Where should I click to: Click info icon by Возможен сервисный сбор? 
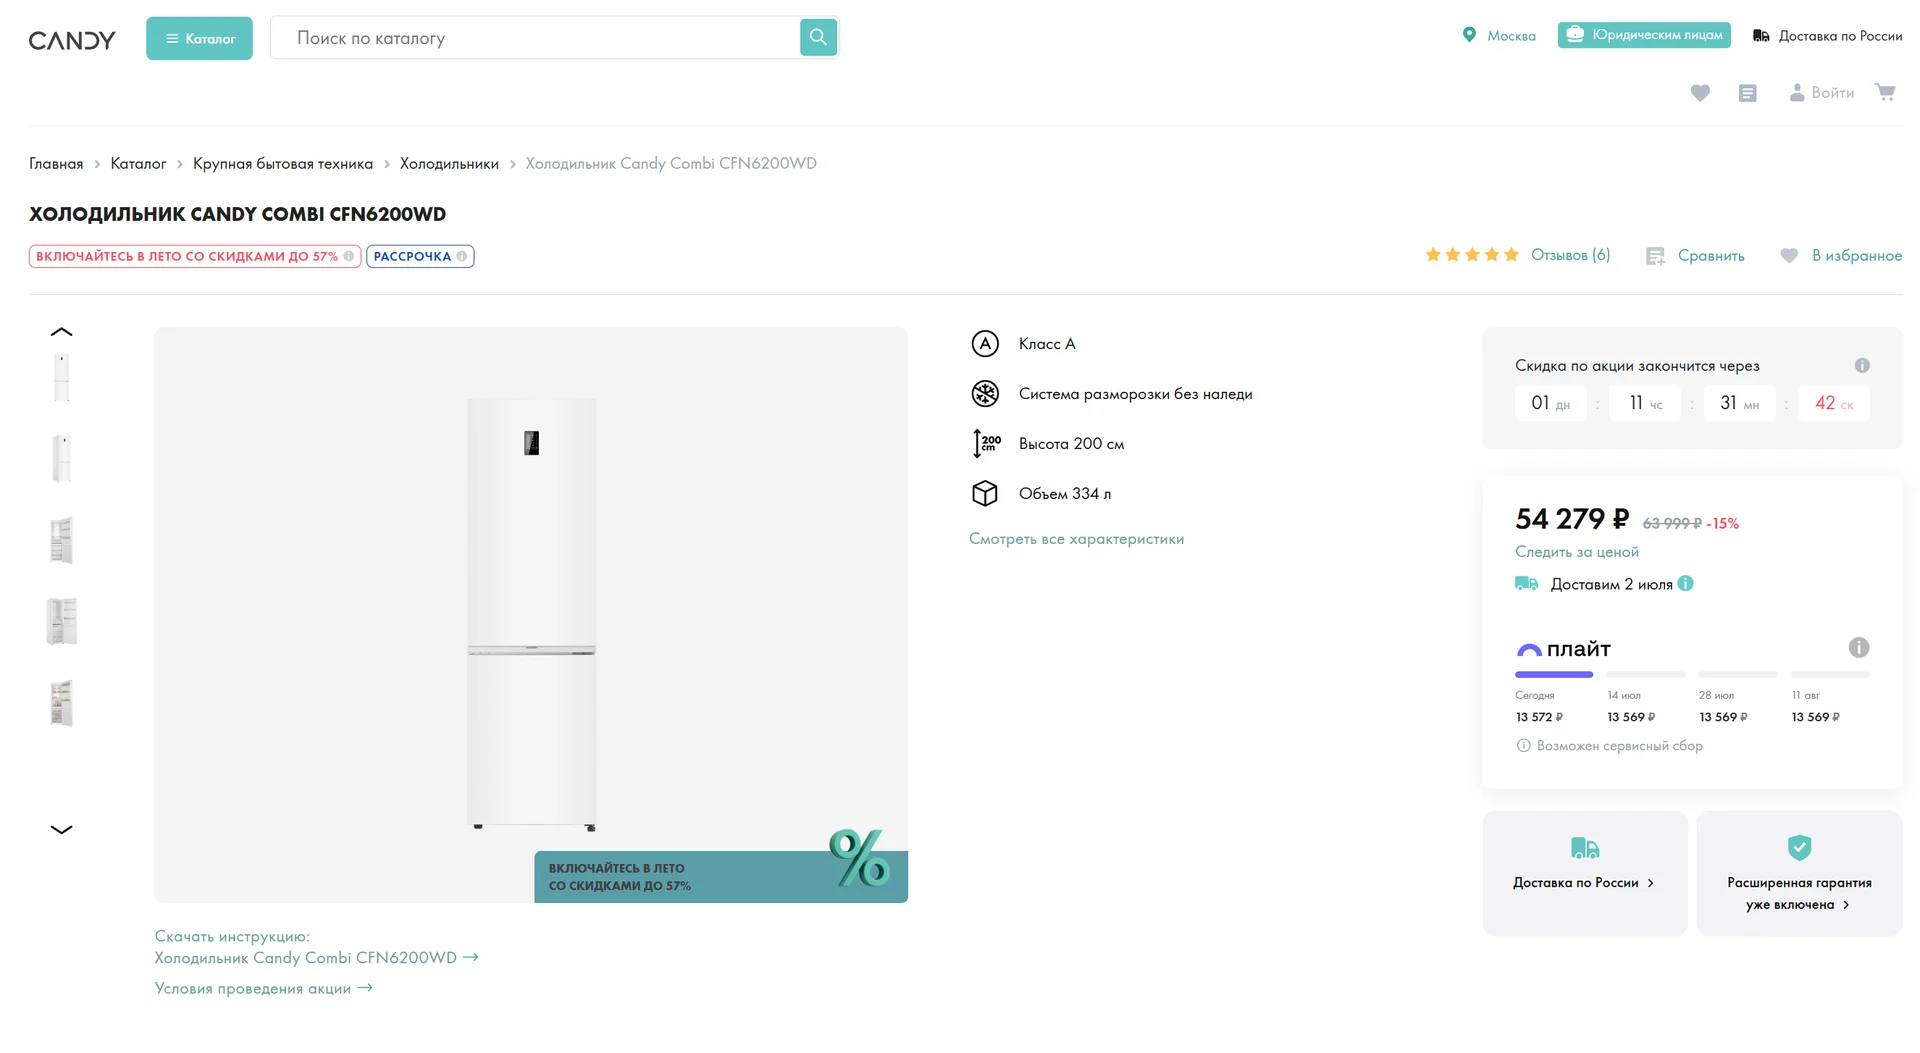(1524, 746)
